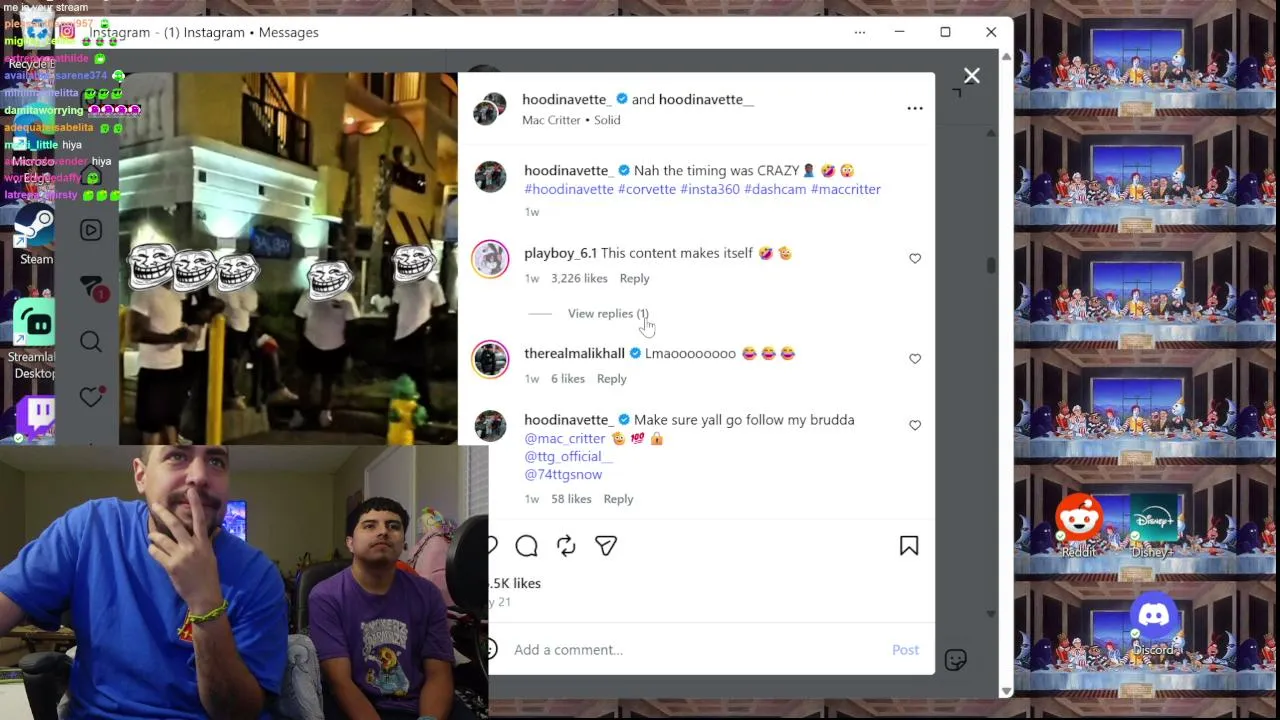Viewport: 1280px width, 720px height.
Task: Click playboy_6.1's profile picture
Action: [x=490, y=259]
